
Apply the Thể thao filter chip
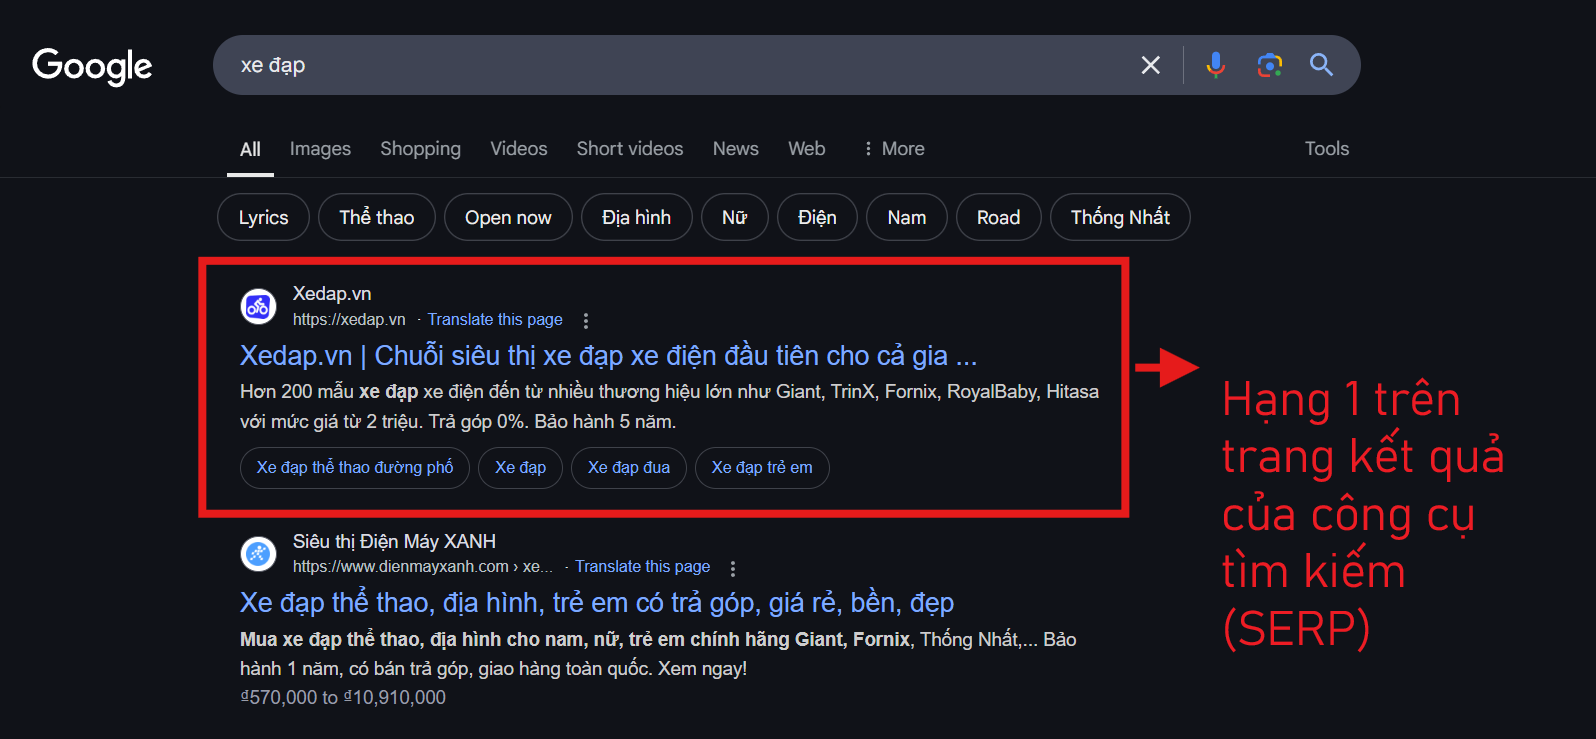coord(376,217)
